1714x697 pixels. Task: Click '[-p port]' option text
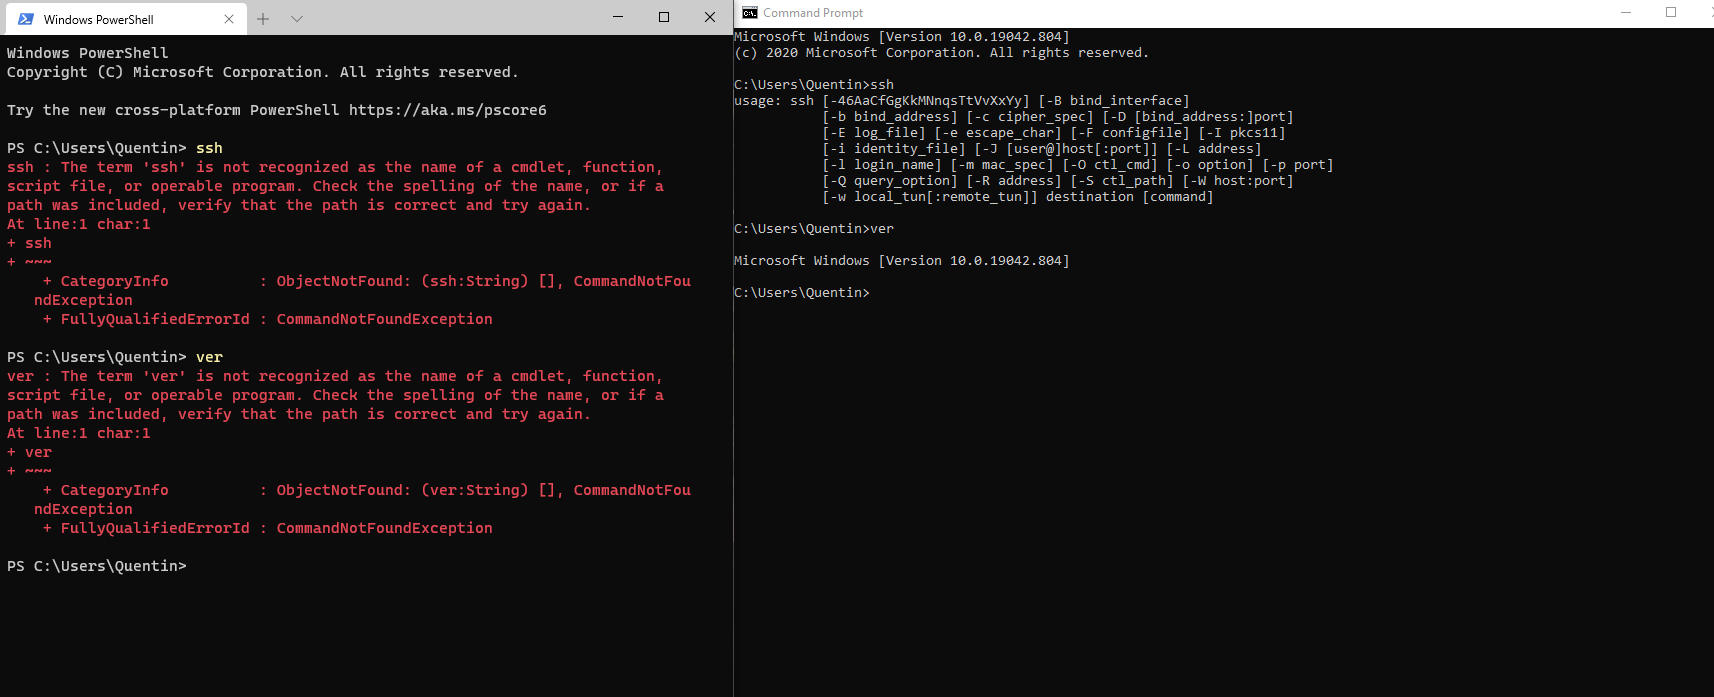tap(1298, 165)
